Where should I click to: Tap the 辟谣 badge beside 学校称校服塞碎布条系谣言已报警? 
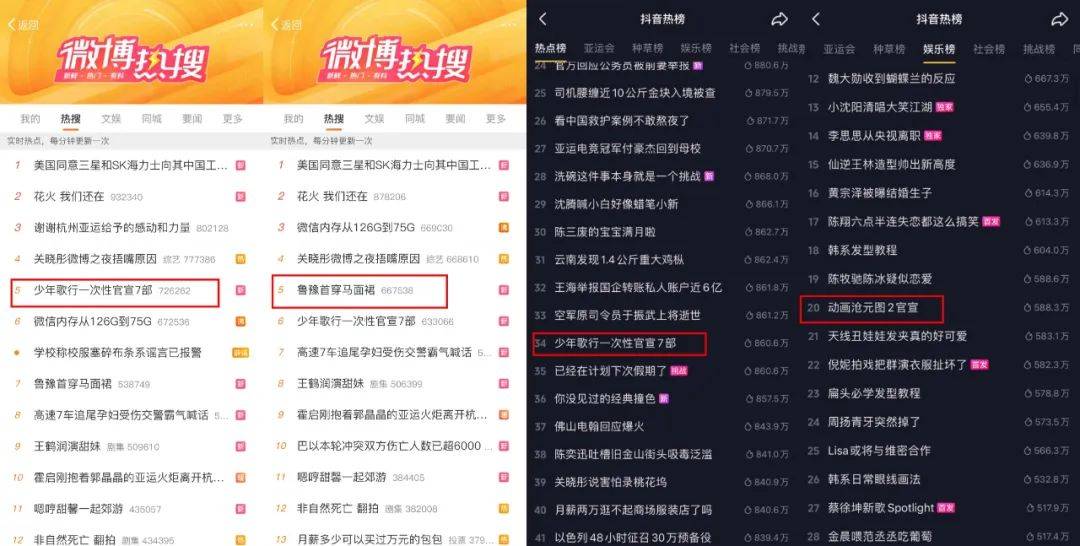click(x=240, y=353)
